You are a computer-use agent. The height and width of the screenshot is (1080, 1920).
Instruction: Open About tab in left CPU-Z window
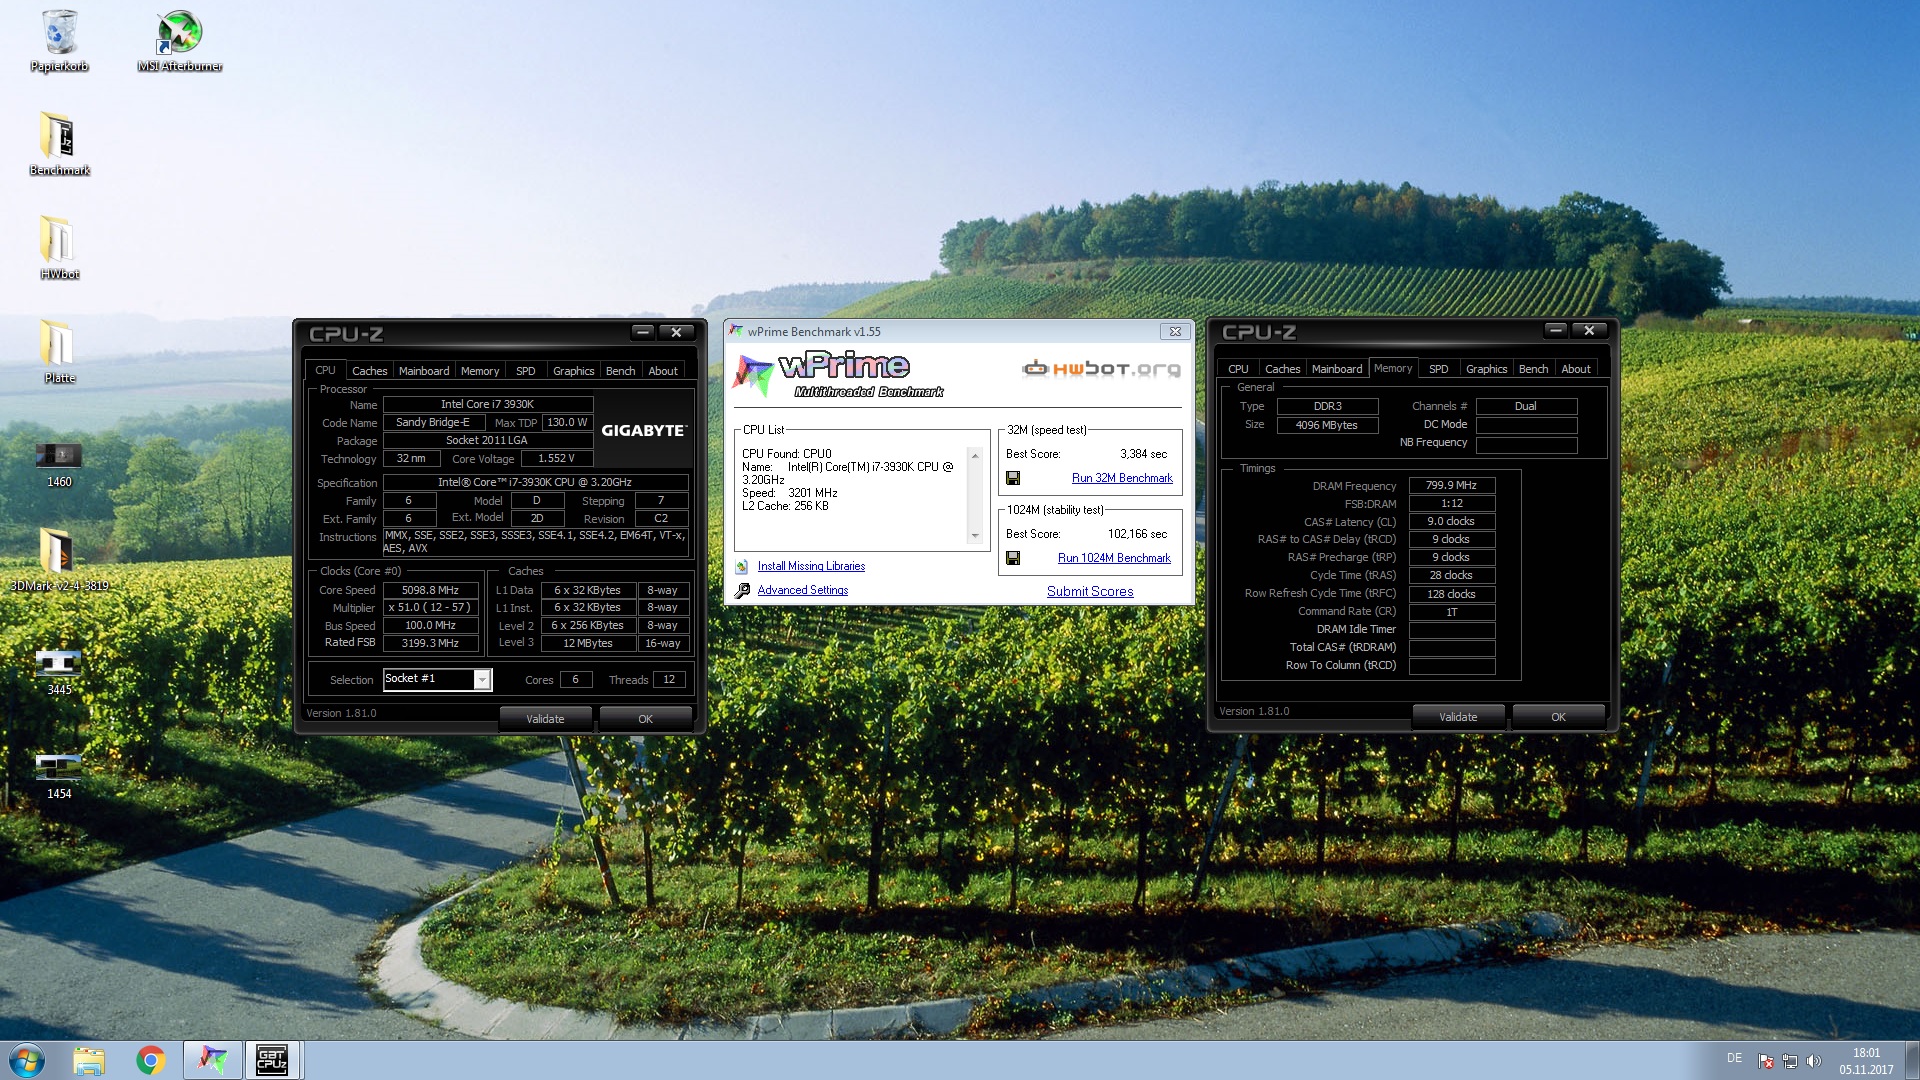point(663,371)
